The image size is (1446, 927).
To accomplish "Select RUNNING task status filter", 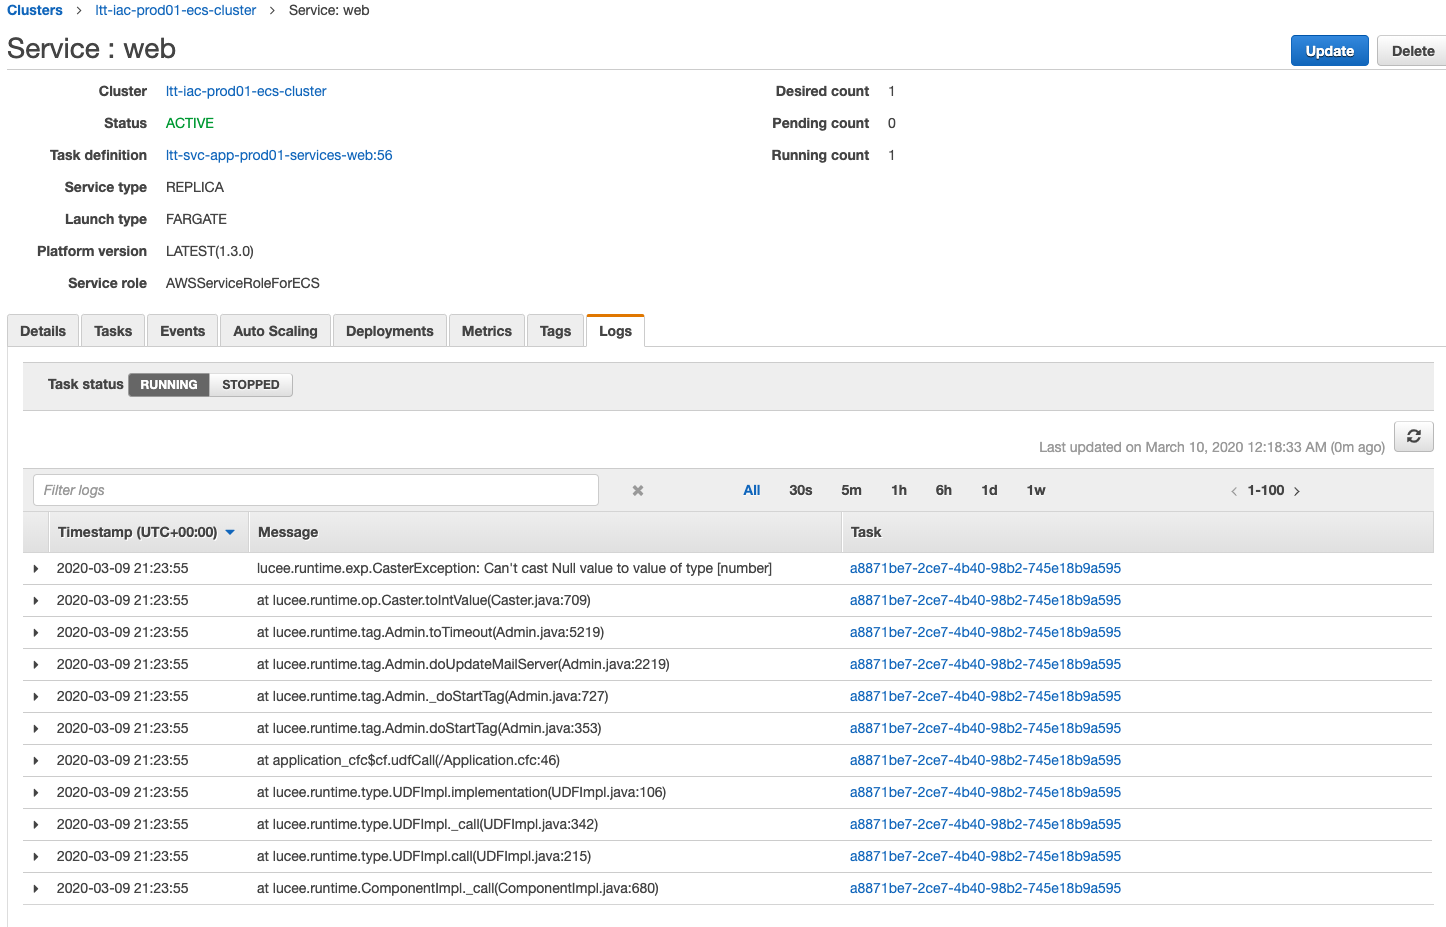I will 169,385.
